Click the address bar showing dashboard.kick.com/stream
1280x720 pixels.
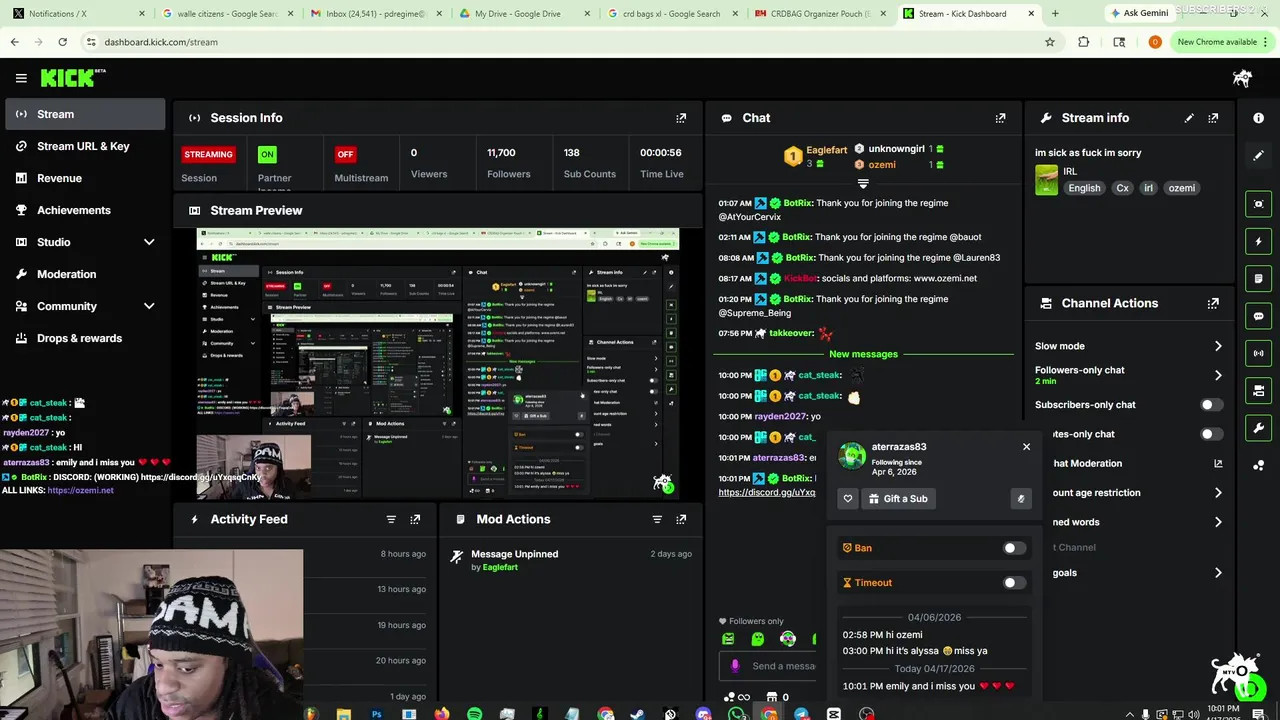pos(560,42)
